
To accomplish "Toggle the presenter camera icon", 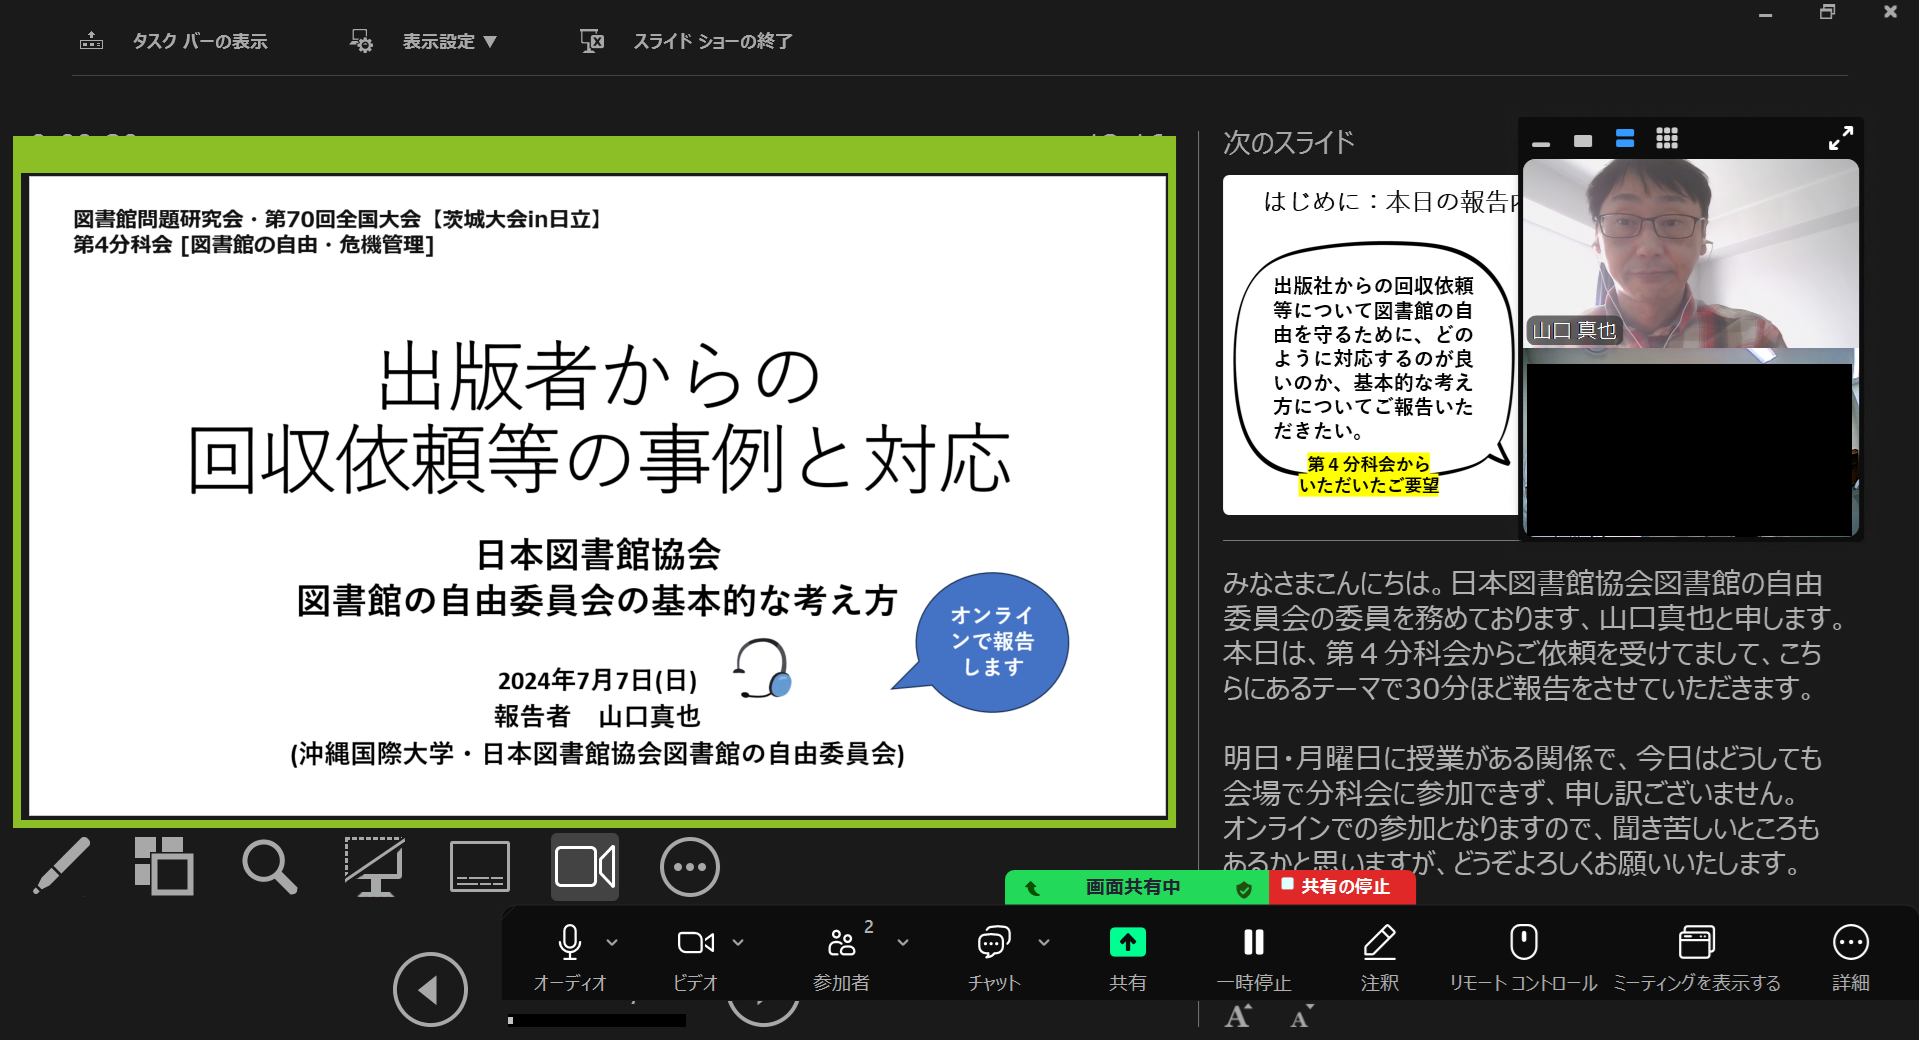I will [x=585, y=866].
